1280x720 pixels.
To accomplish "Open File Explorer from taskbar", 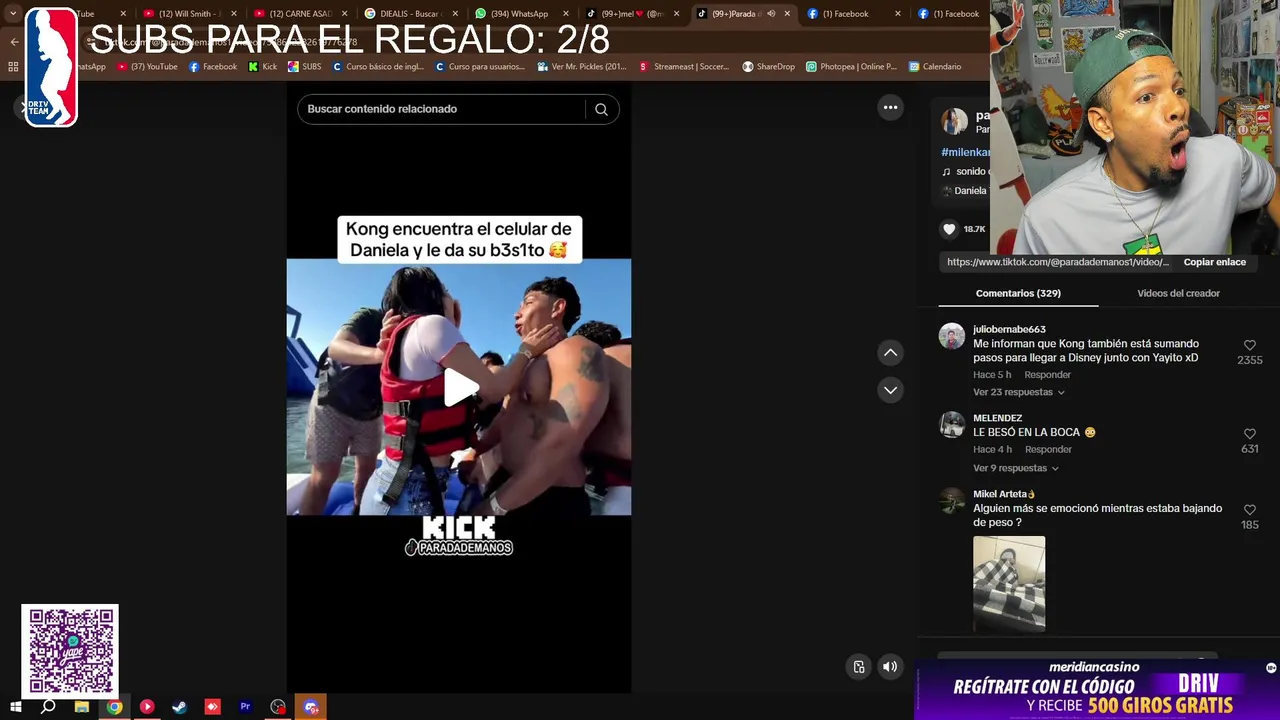I will click(82, 707).
